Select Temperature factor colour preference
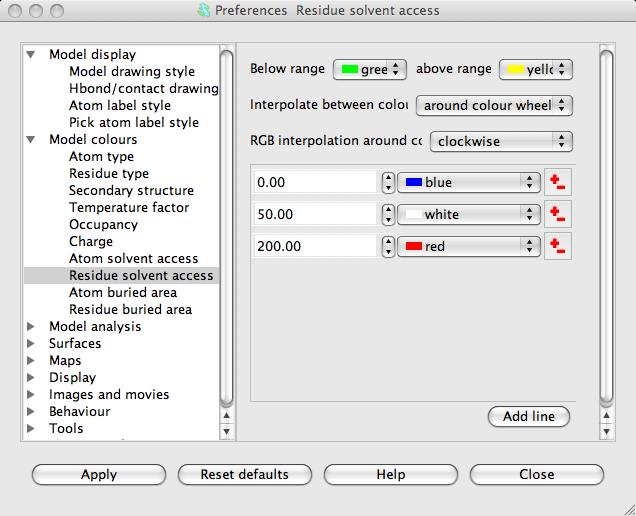The height and width of the screenshot is (516, 636). (129, 208)
